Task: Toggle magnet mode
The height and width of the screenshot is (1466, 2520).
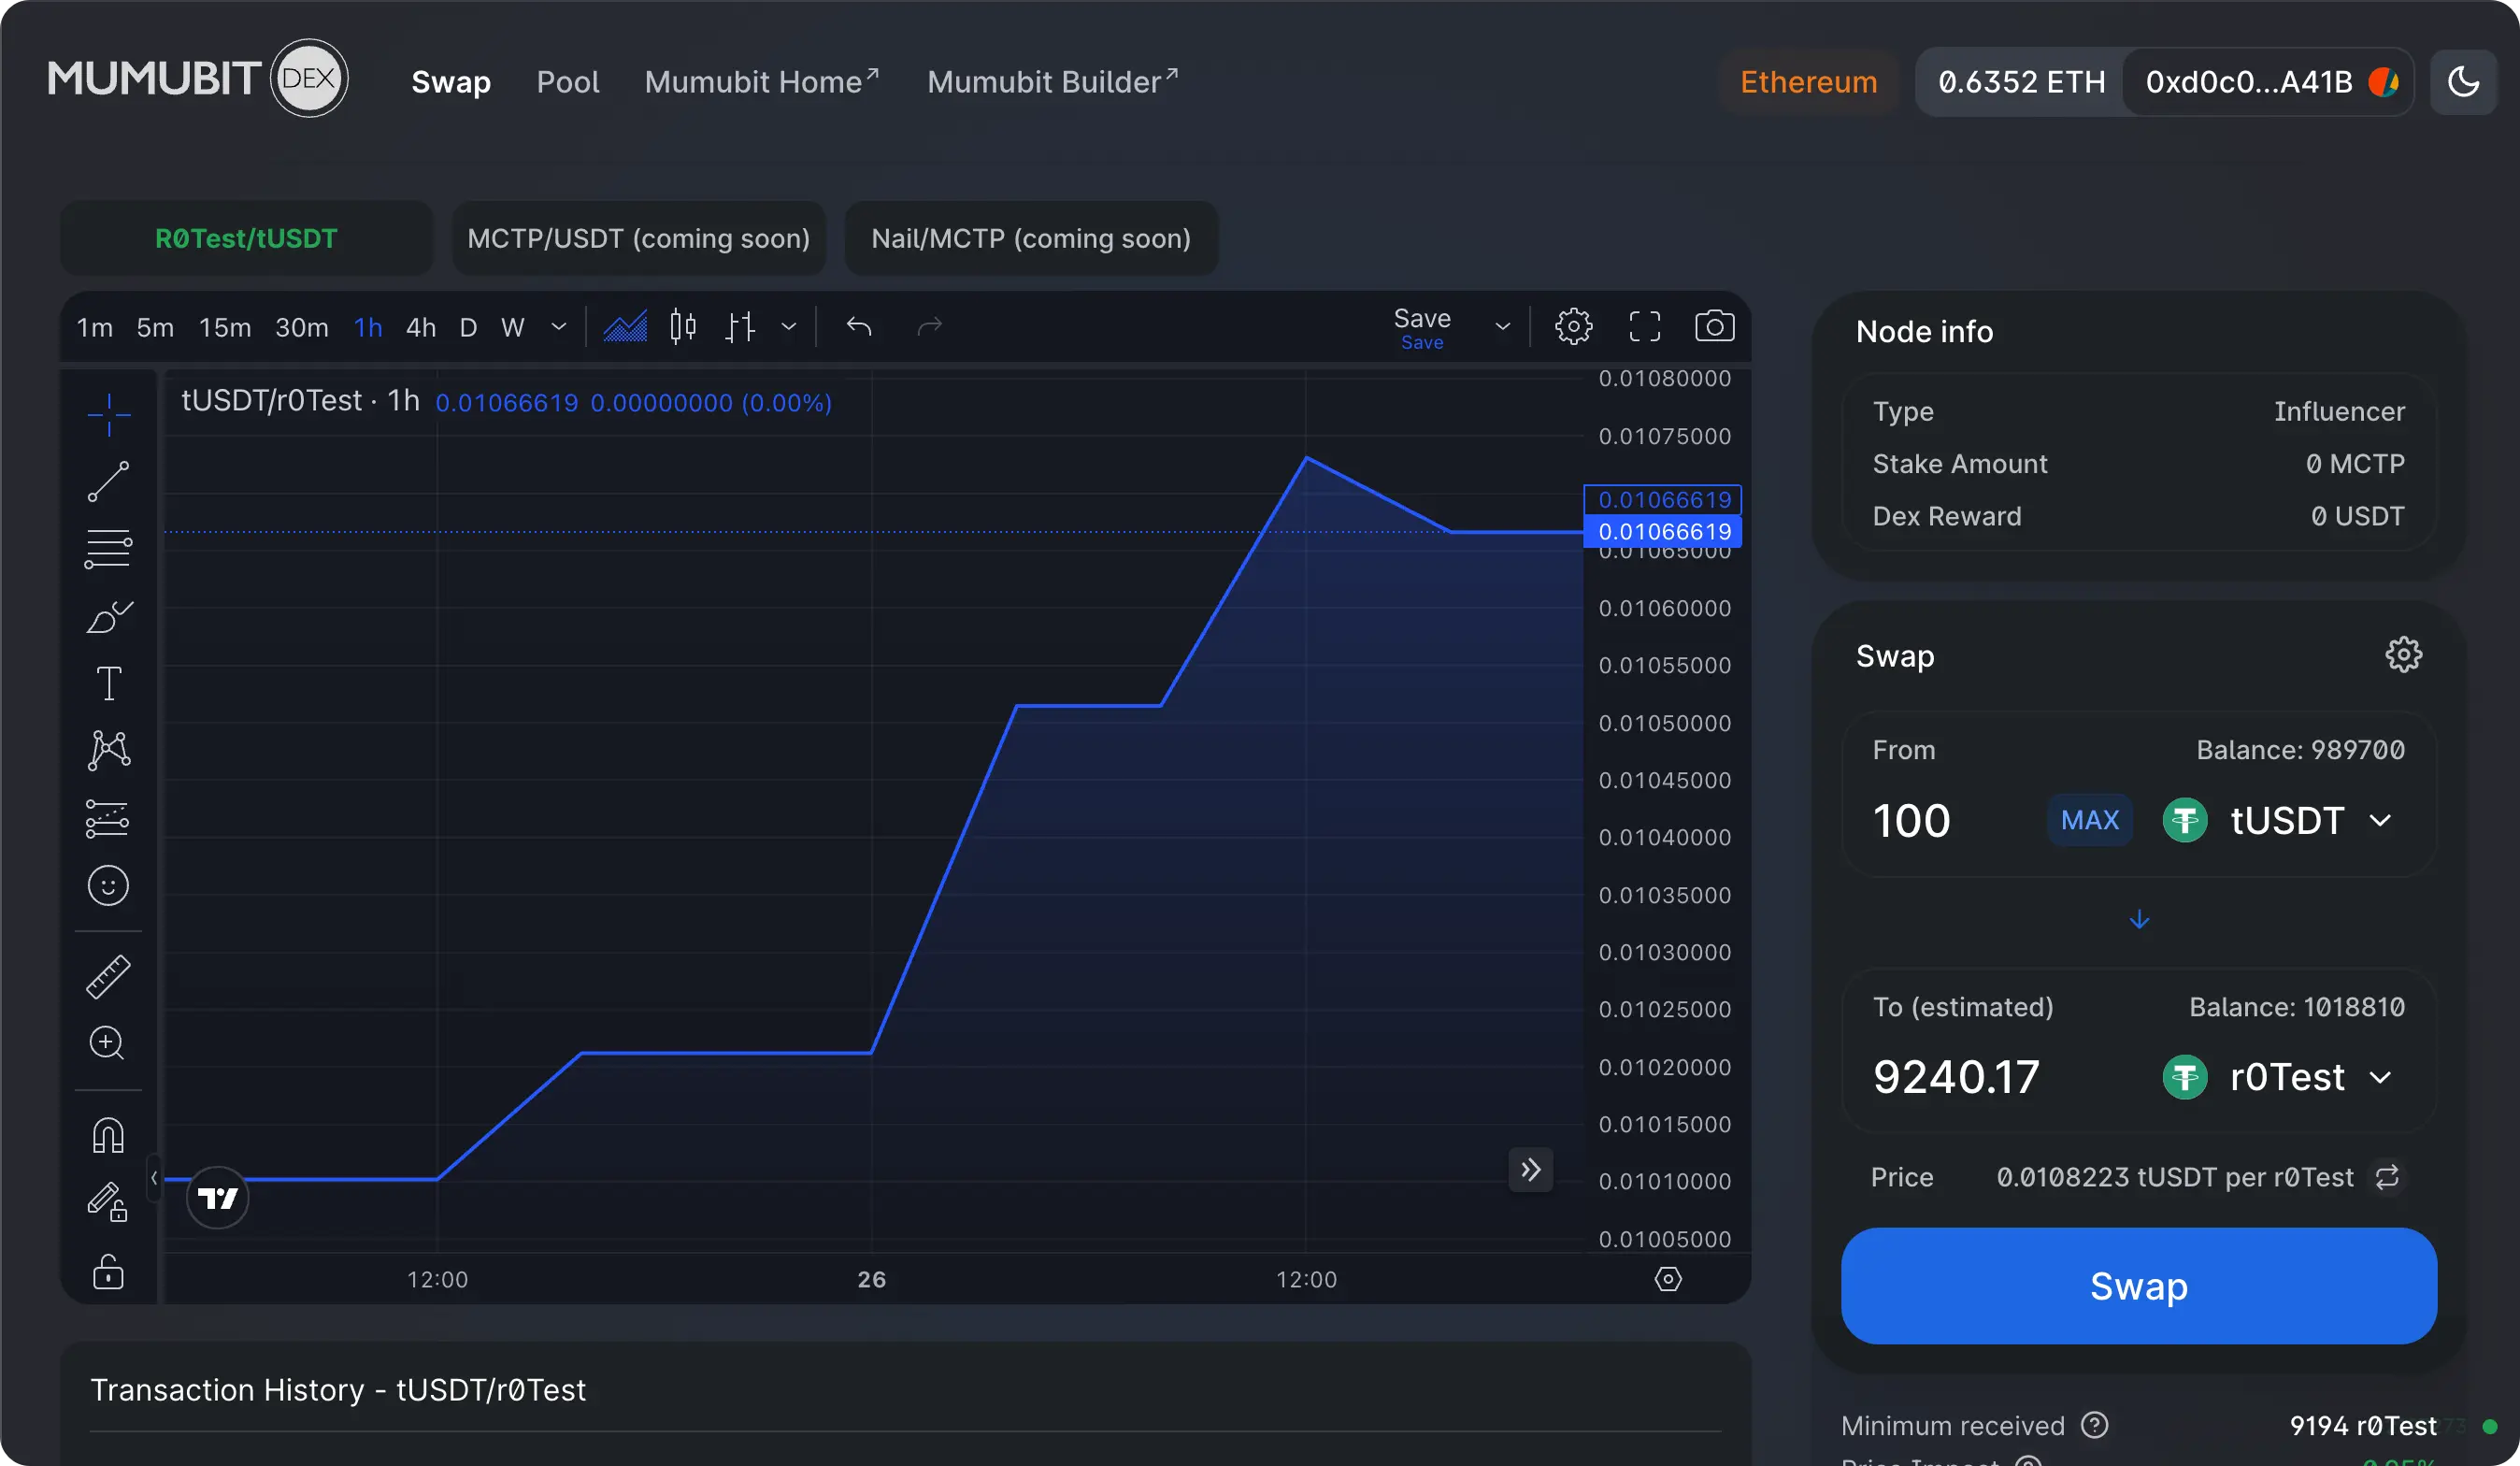Action: point(108,1136)
